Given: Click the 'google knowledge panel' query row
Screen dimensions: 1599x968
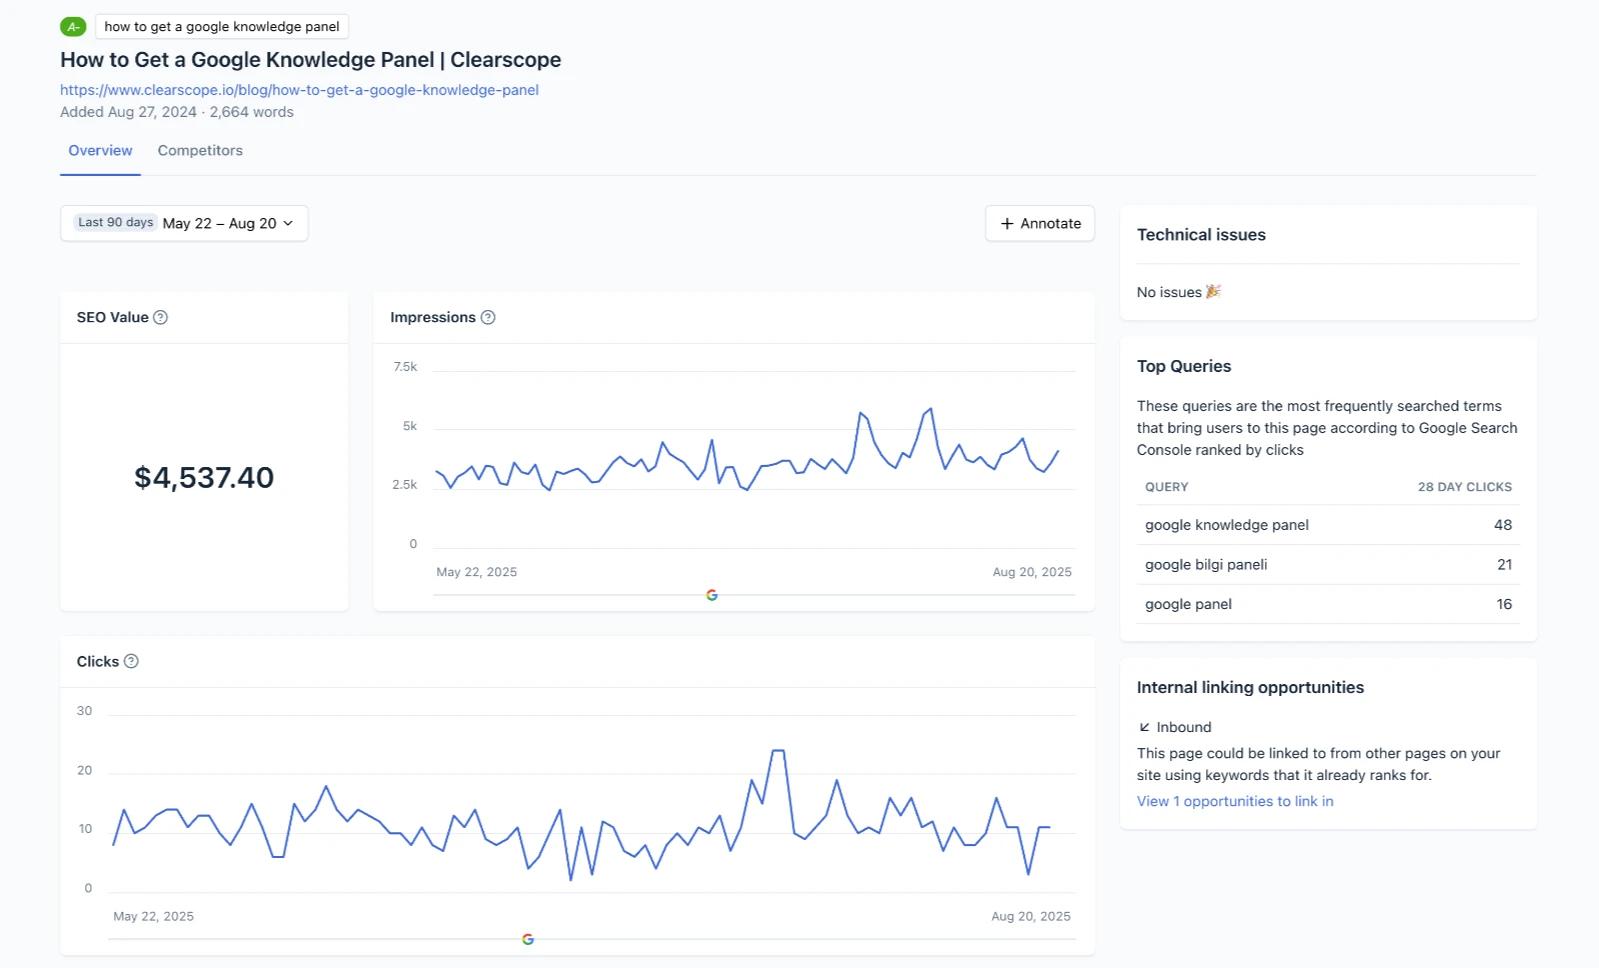Looking at the screenshot, I should click(1328, 525).
